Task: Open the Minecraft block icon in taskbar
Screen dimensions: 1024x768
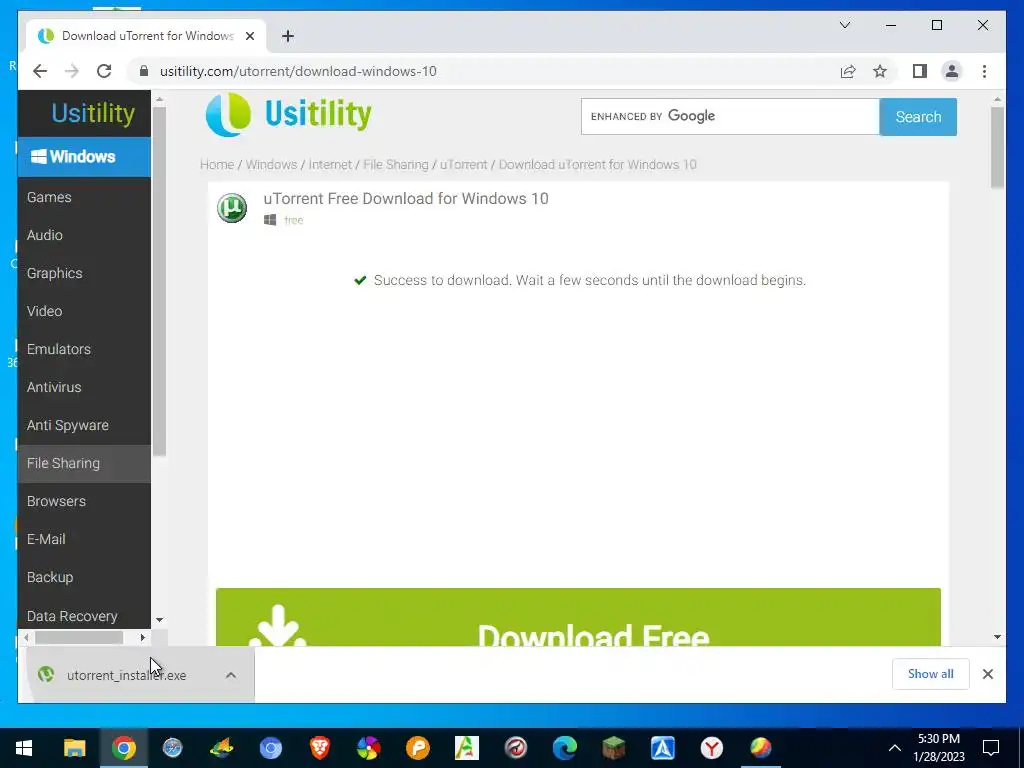Action: click(613, 748)
